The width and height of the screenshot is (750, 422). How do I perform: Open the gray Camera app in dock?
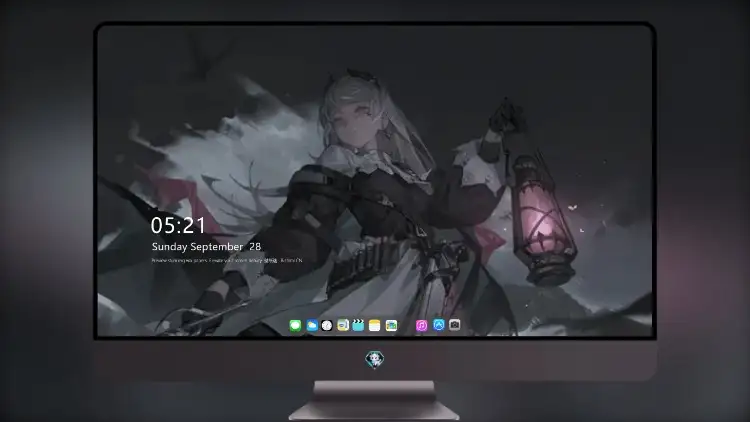click(x=454, y=325)
